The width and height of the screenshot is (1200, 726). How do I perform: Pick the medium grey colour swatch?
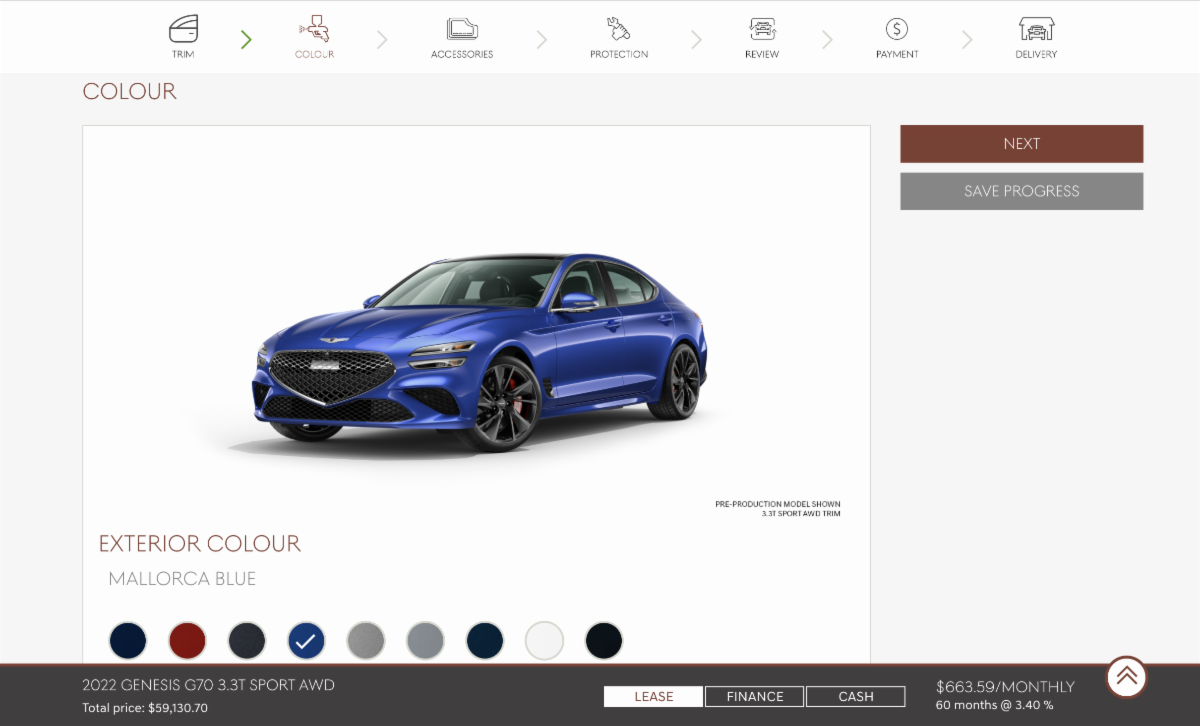(x=366, y=641)
